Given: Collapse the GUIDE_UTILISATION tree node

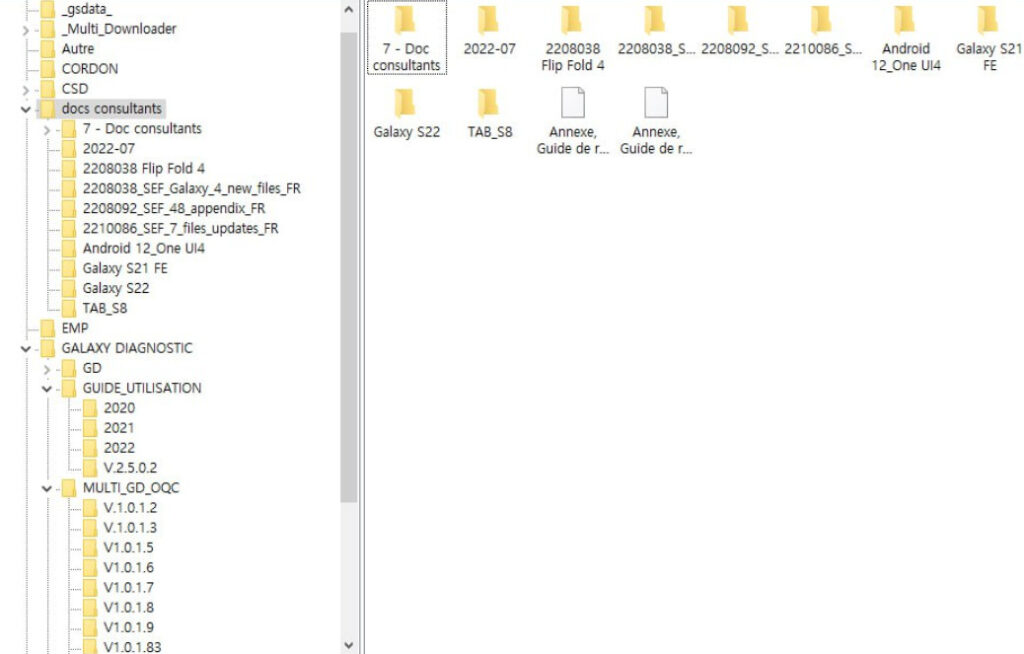Looking at the screenshot, I should [x=46, y=388].
